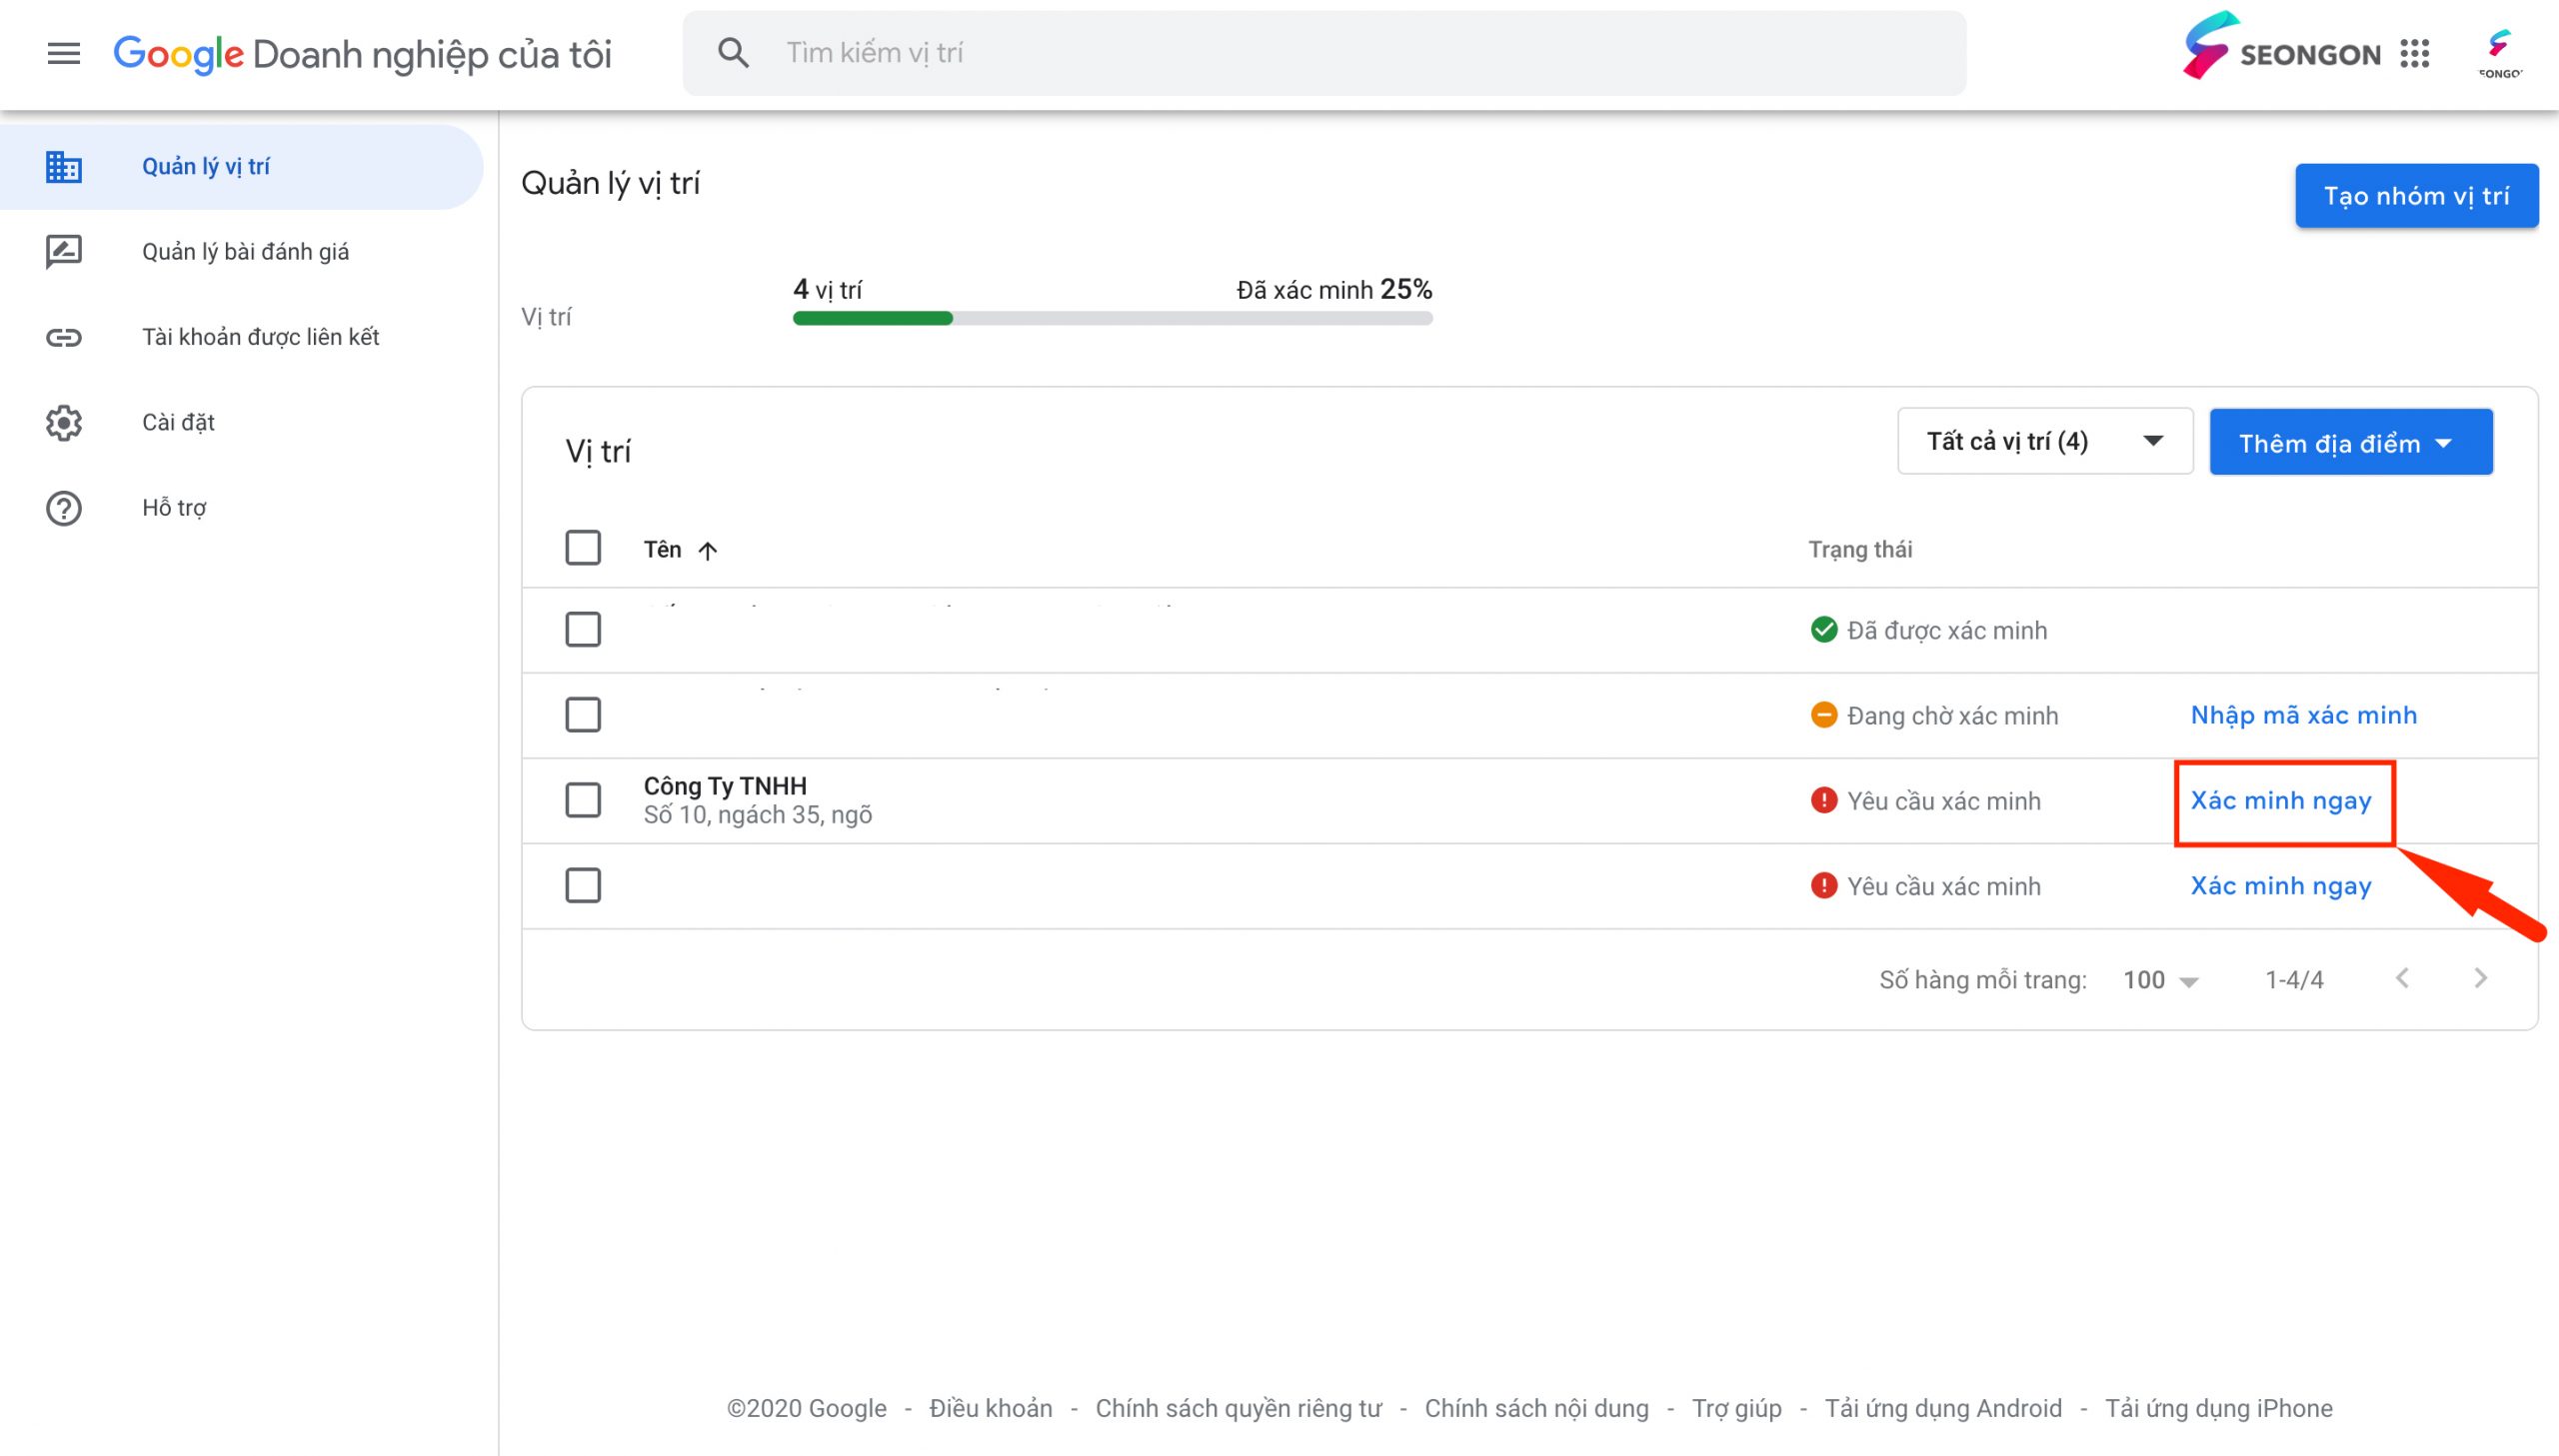The image size is (2559, 1456).
Task: Open Quản lý bài đánh giá in sidebar
Action: click(241, 252)
